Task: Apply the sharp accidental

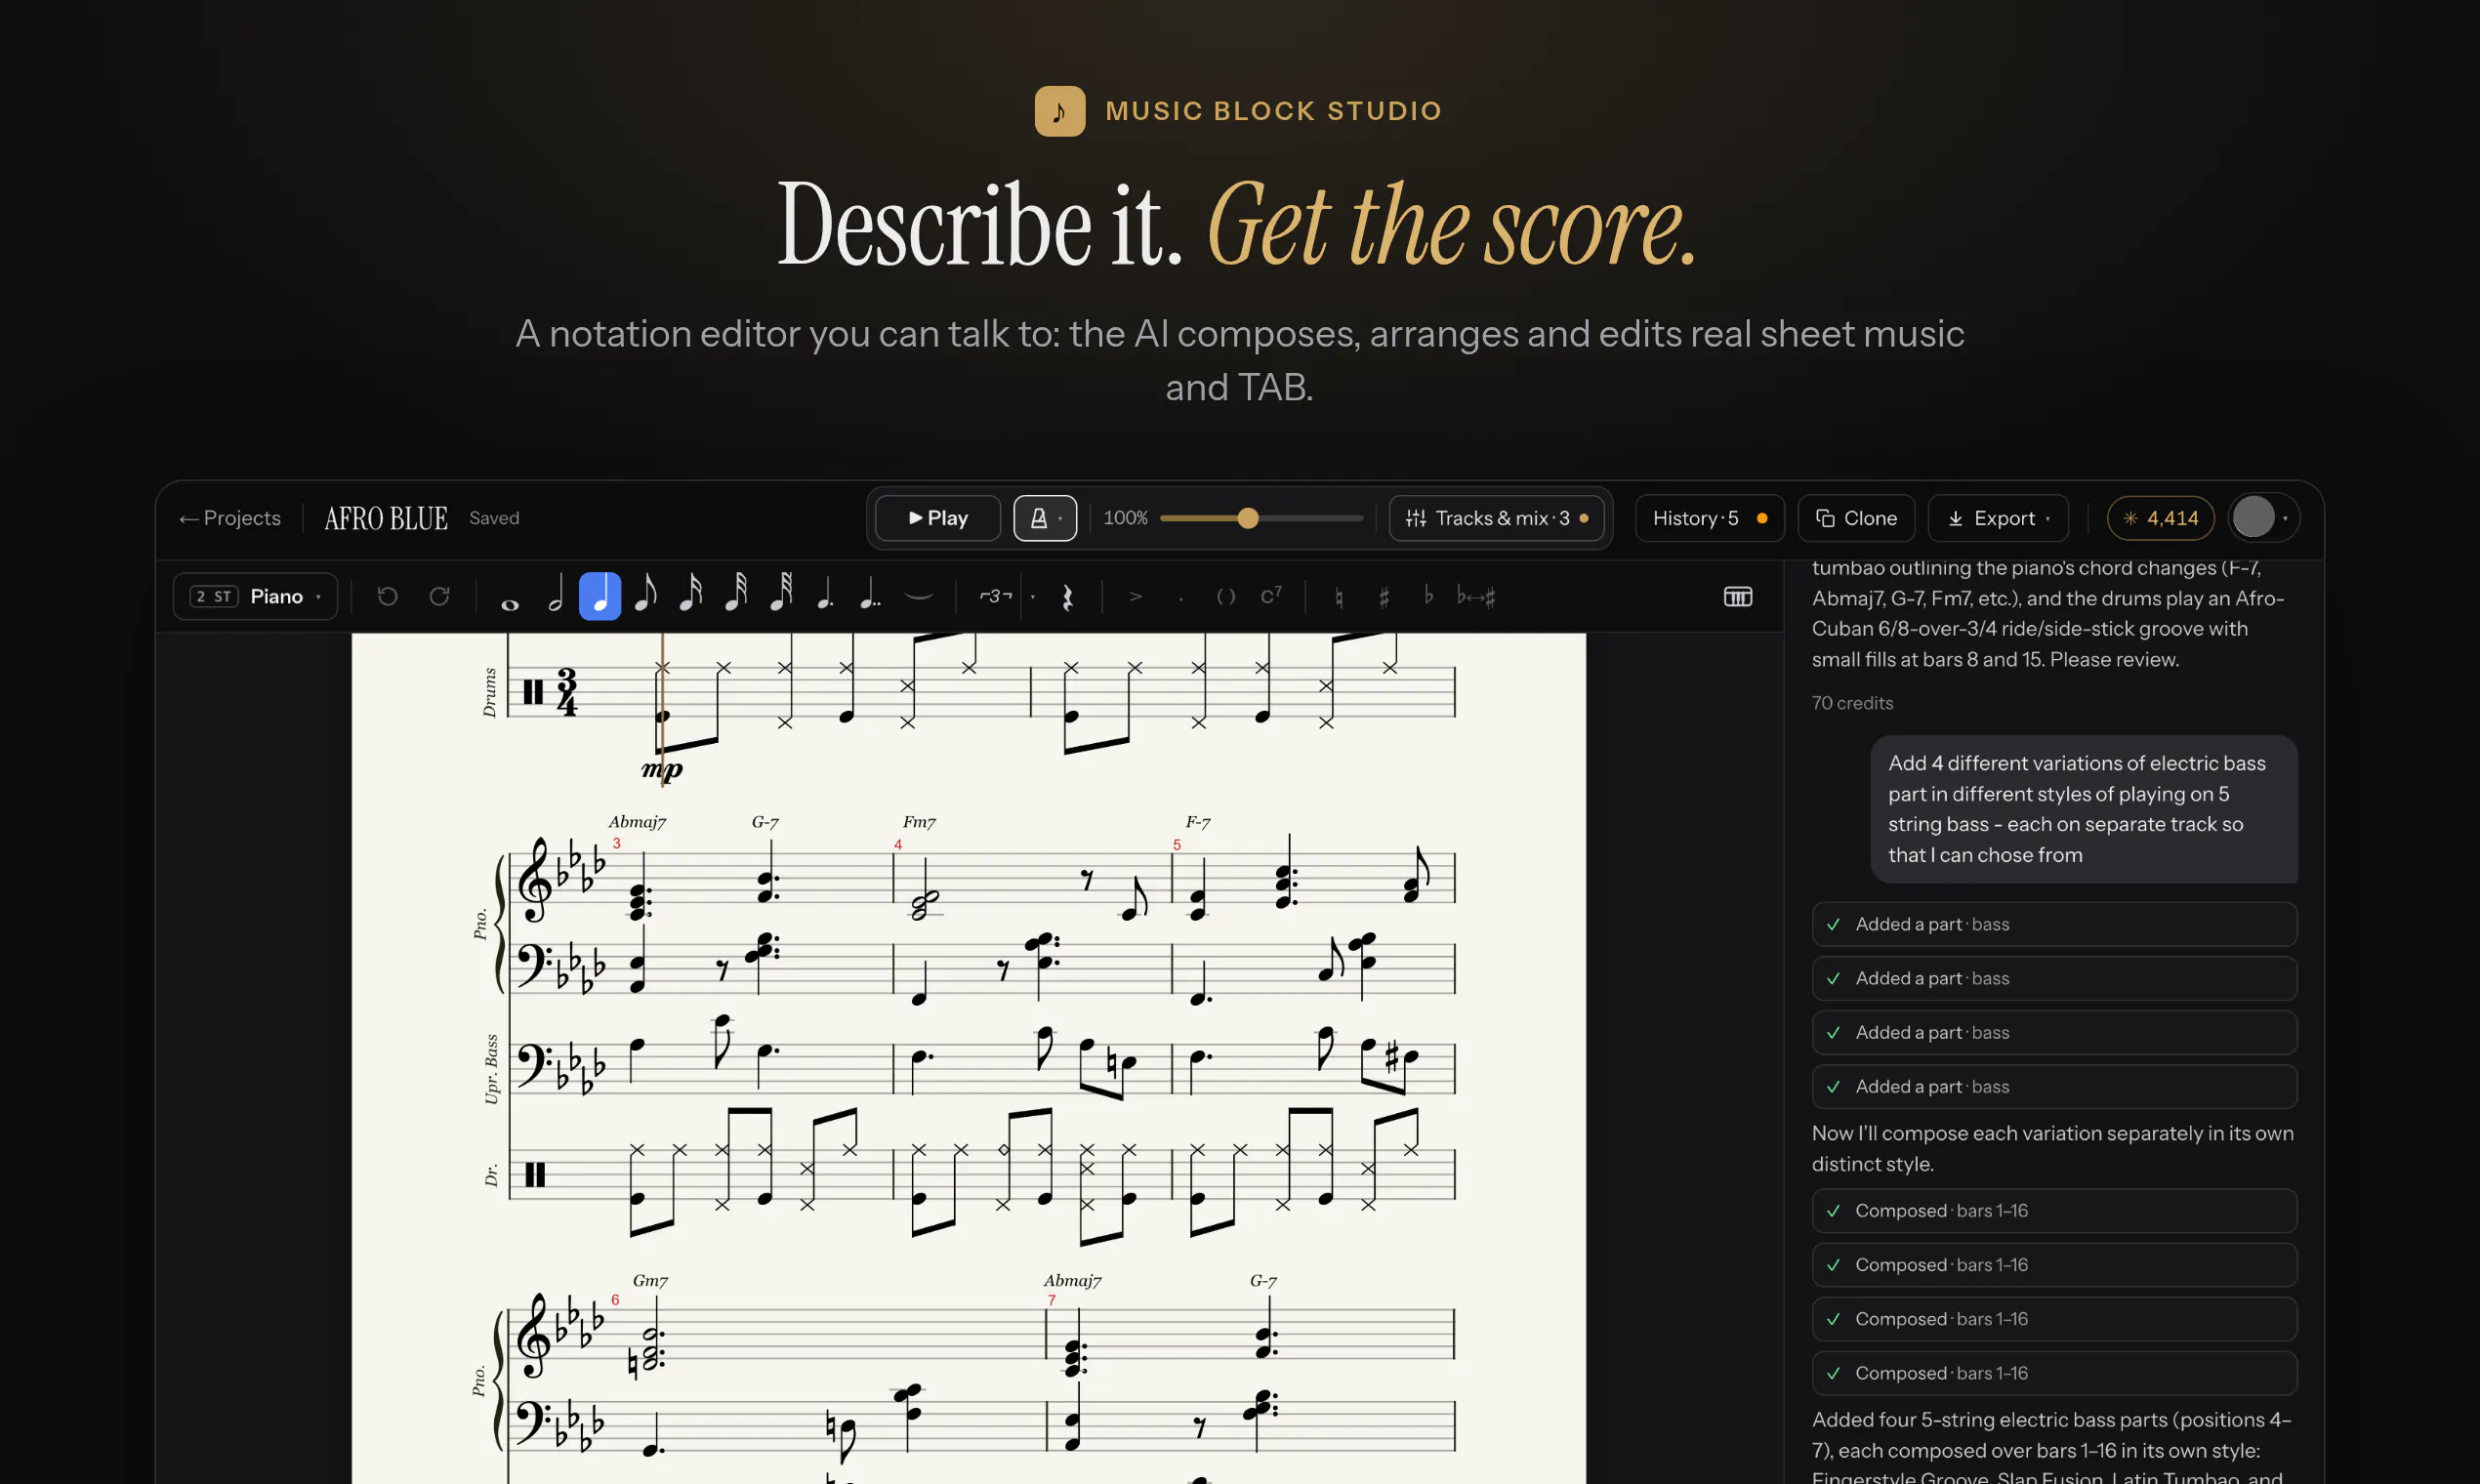Action: coord(1384,597)
